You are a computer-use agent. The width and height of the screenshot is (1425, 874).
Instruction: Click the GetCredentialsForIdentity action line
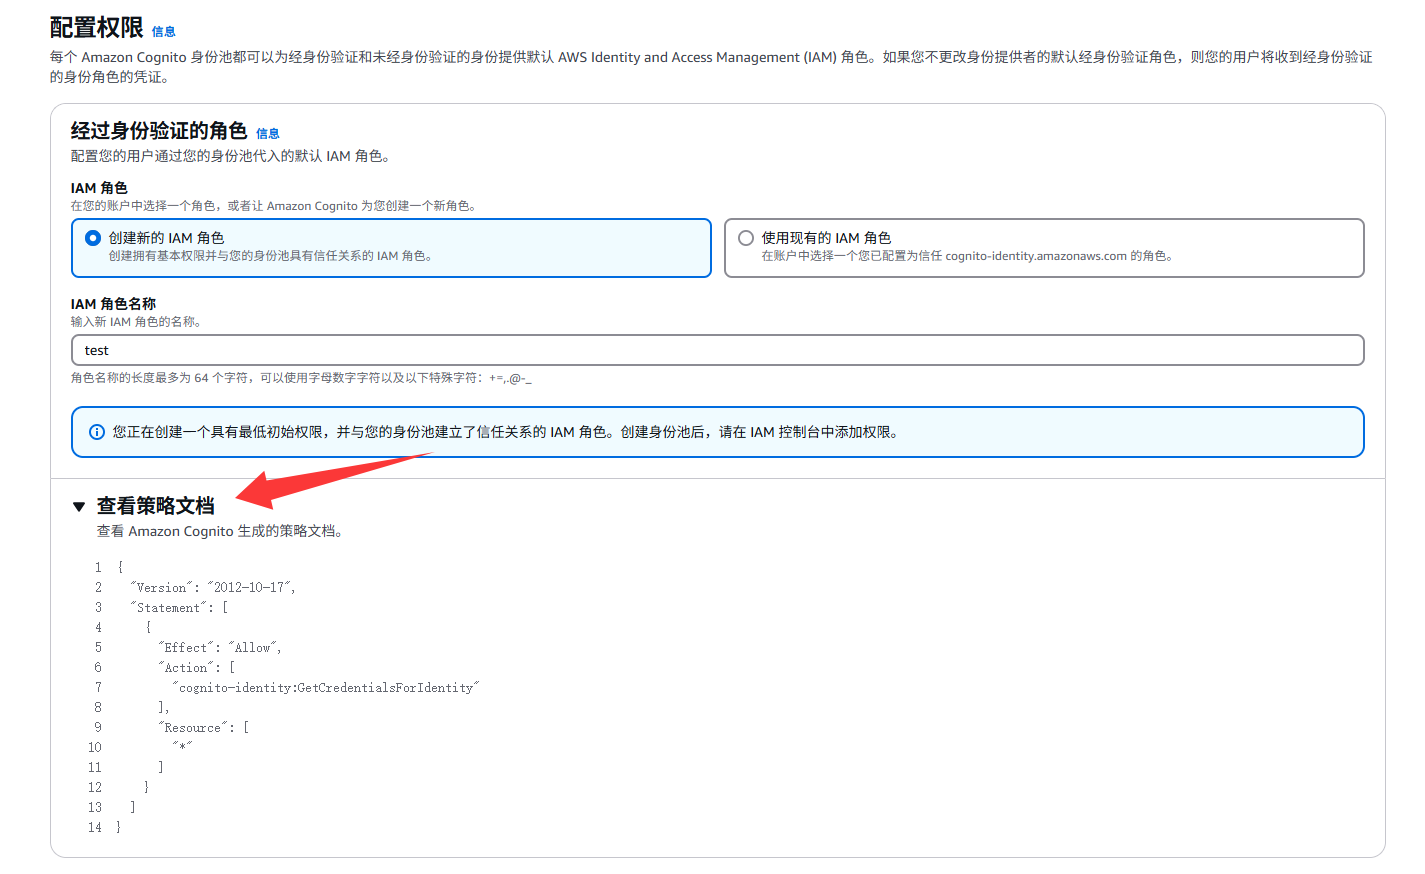[326, 688]
